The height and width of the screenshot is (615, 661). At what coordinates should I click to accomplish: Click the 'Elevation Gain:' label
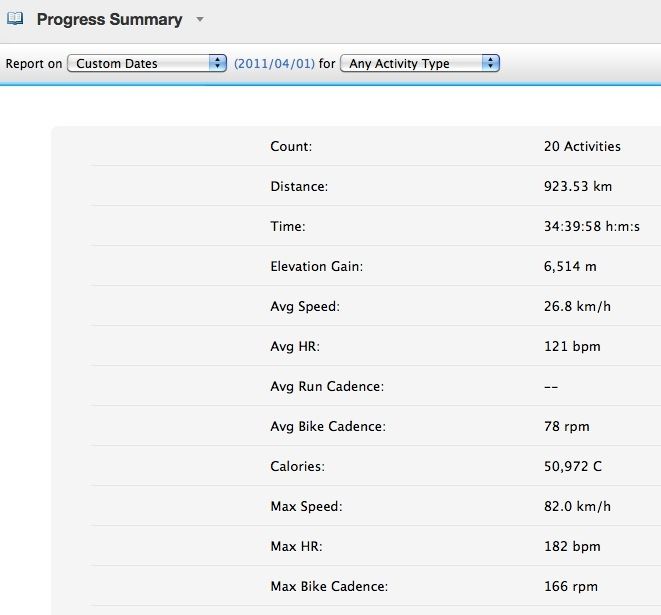coord(316,266)
